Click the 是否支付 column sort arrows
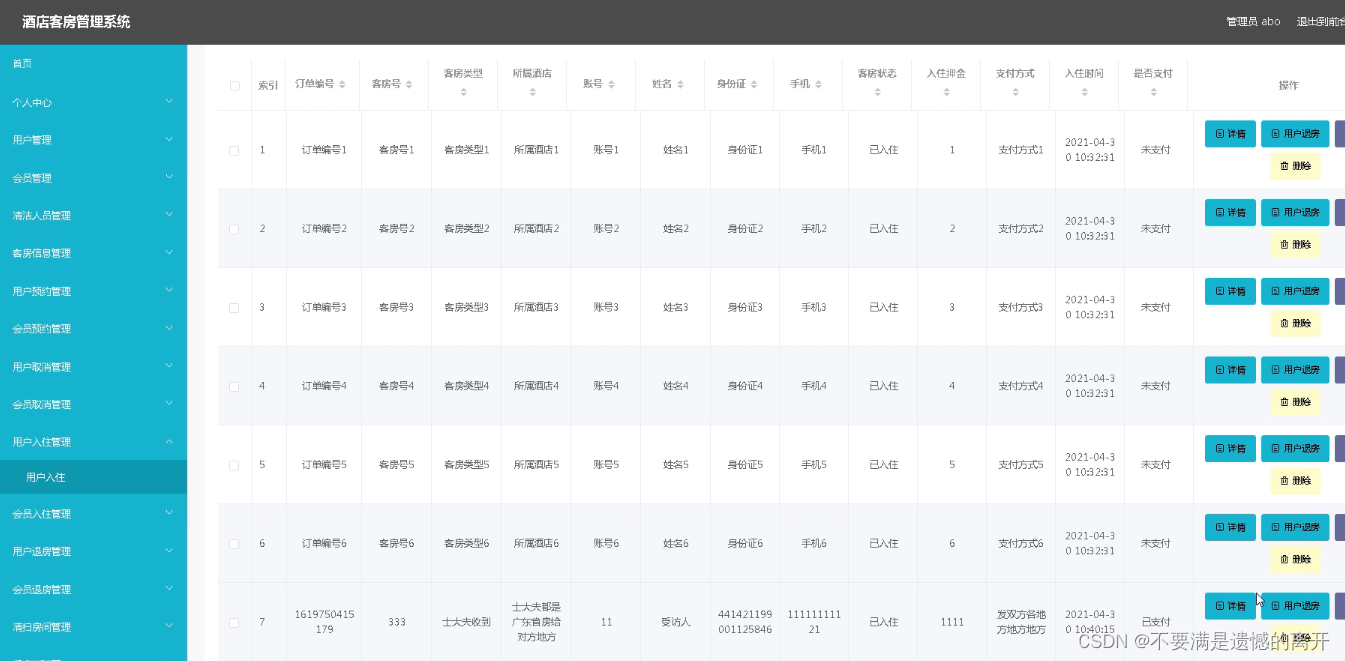1345x661 pixels. point(1153,92)
